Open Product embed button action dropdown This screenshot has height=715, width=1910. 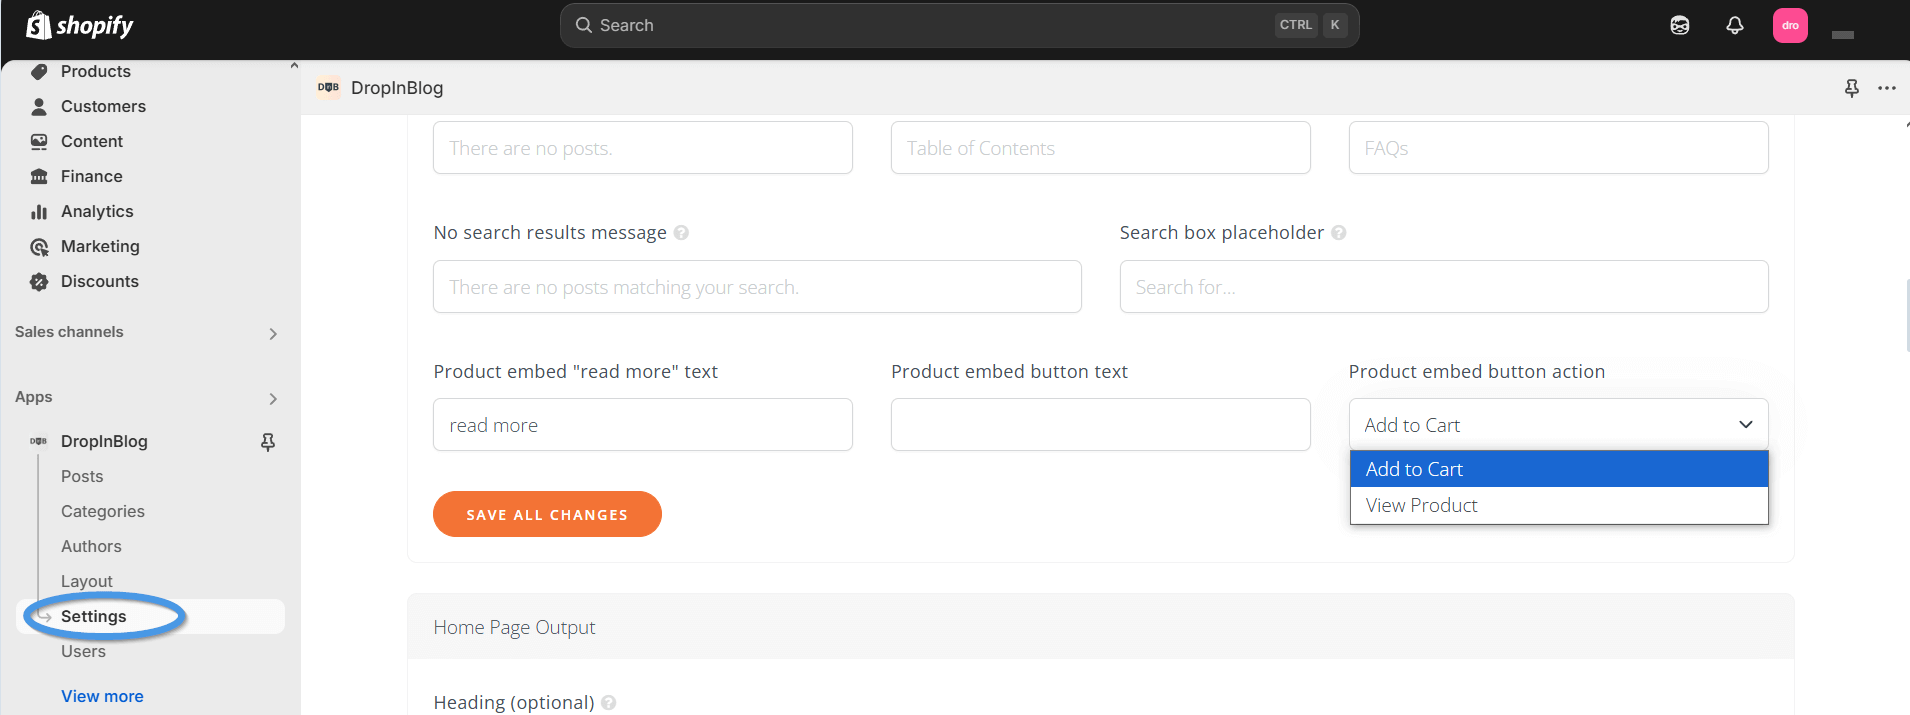(x=1558, y=424)
